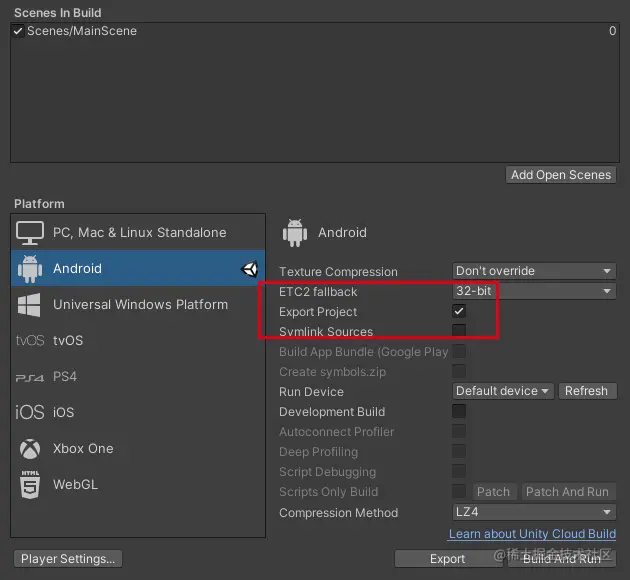Select PC, Mac & Linux Standalone platform

point(138,233)
